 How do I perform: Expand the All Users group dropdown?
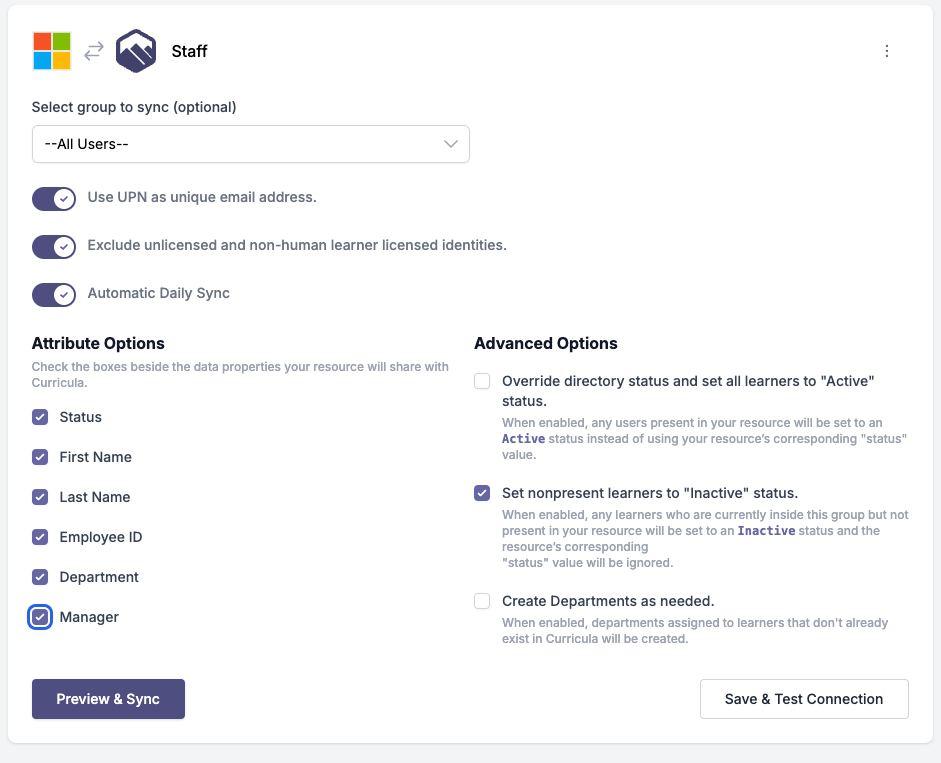click(250, 144)
